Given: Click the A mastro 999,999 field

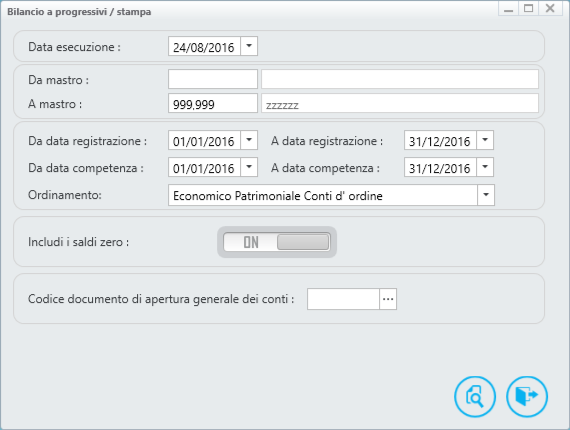Looking at the screenshot, I should [213, 103].
